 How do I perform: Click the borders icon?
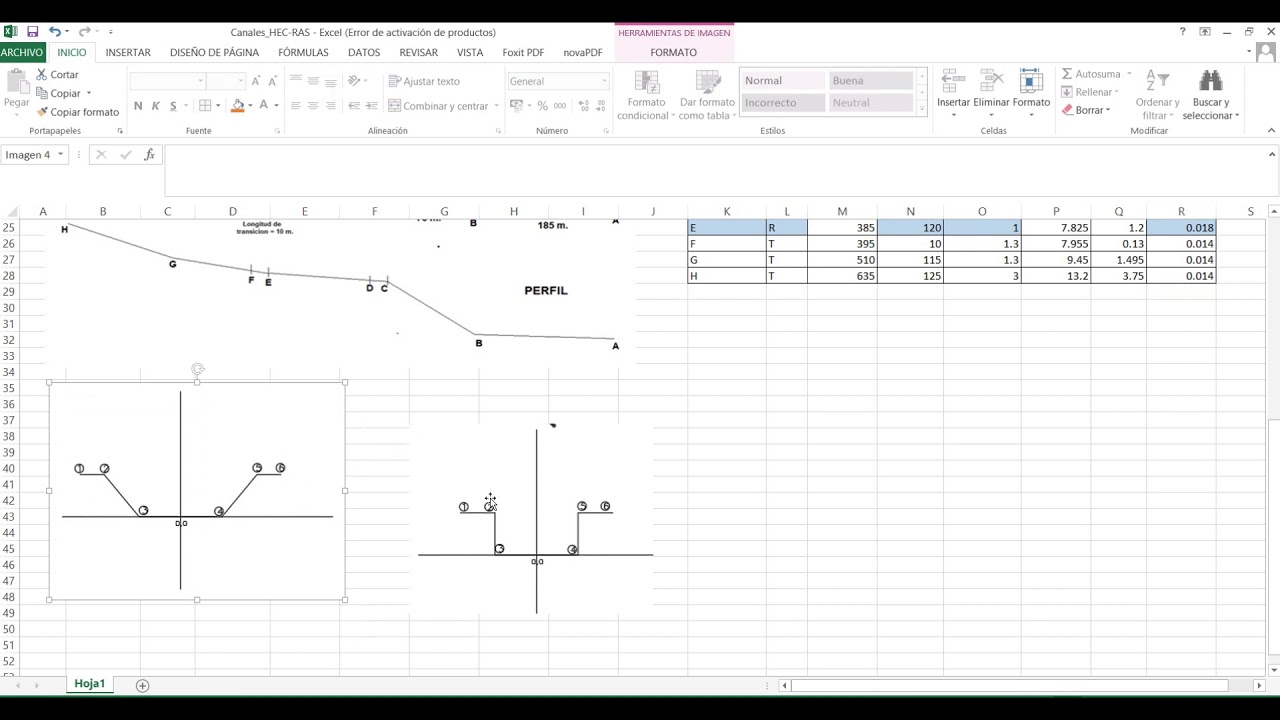(x=205, y=106)
